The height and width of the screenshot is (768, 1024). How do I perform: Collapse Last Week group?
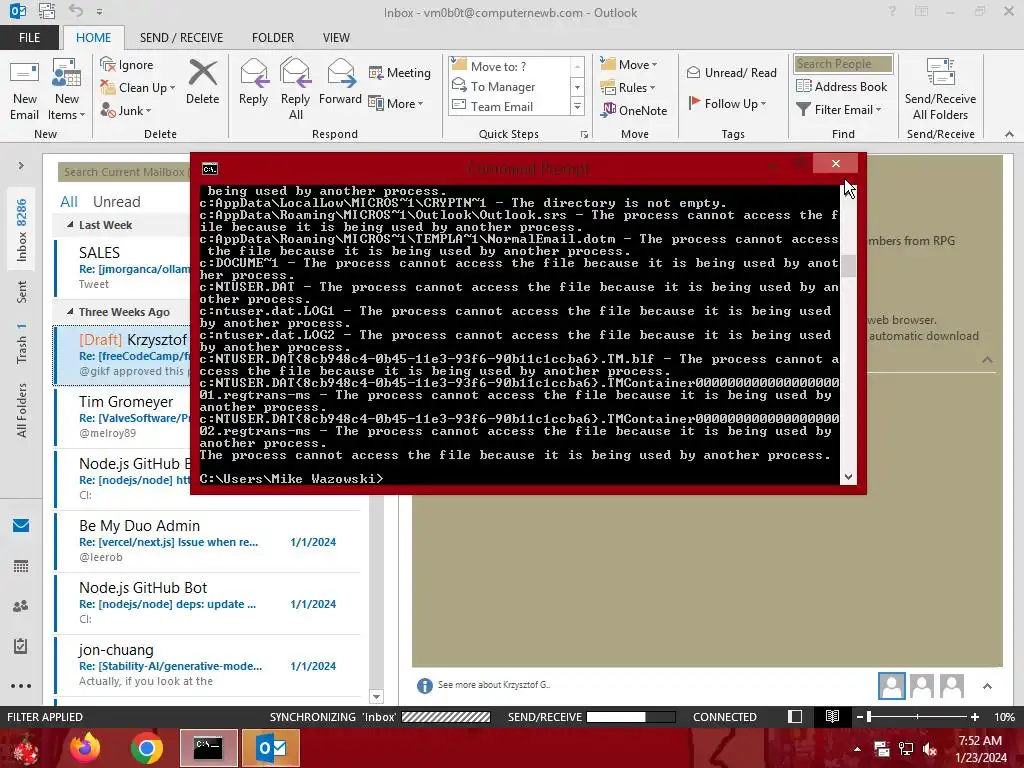[70, 225]
